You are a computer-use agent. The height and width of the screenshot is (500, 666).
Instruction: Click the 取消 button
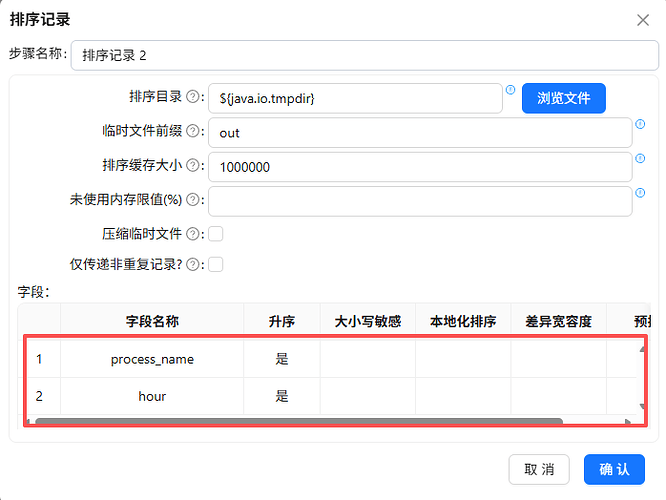539,469
